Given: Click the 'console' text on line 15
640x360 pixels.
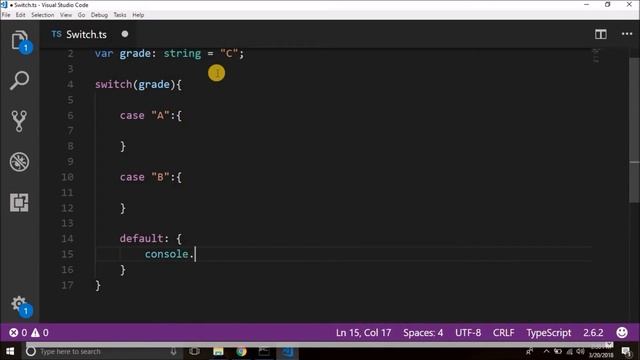Looking at the screenshot, I should pyautogui.click(x=167, y=254).
